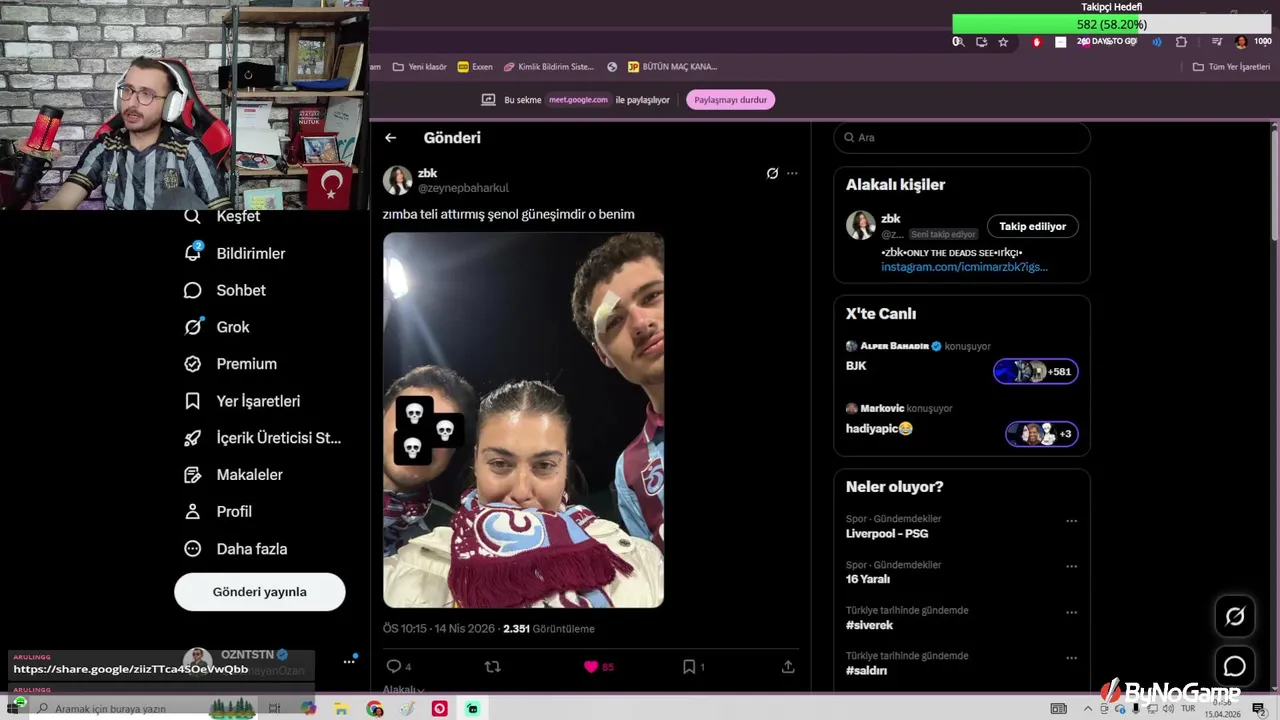Show hidden system tray icons

click(x=1088, y=709)
